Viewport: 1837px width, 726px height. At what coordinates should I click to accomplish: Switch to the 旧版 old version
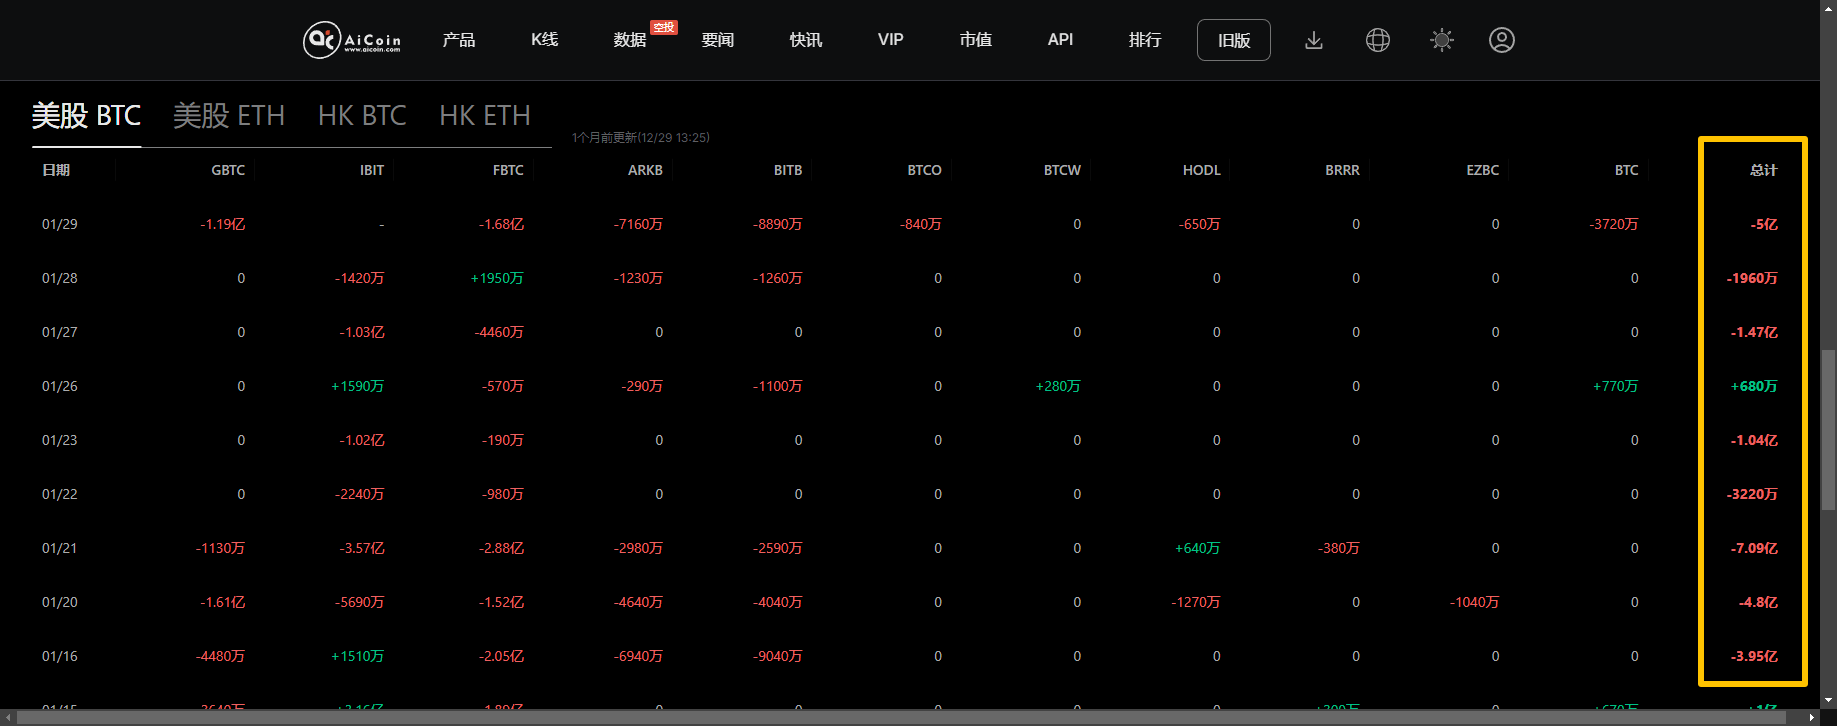(x=1233, y=40)
